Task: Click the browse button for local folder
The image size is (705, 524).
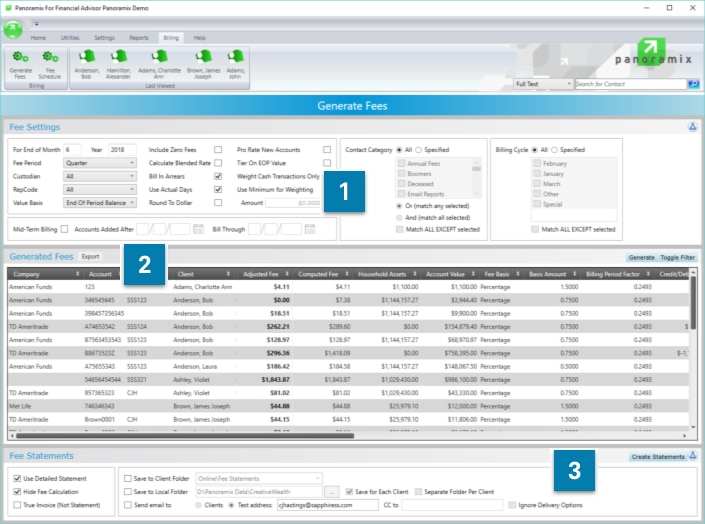Action: tap(332, 492)
